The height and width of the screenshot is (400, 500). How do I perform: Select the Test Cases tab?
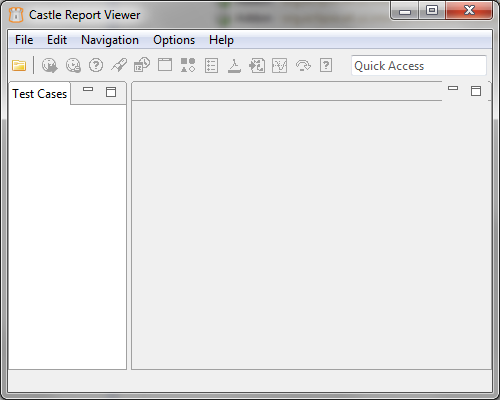click(x=40, y=94)
